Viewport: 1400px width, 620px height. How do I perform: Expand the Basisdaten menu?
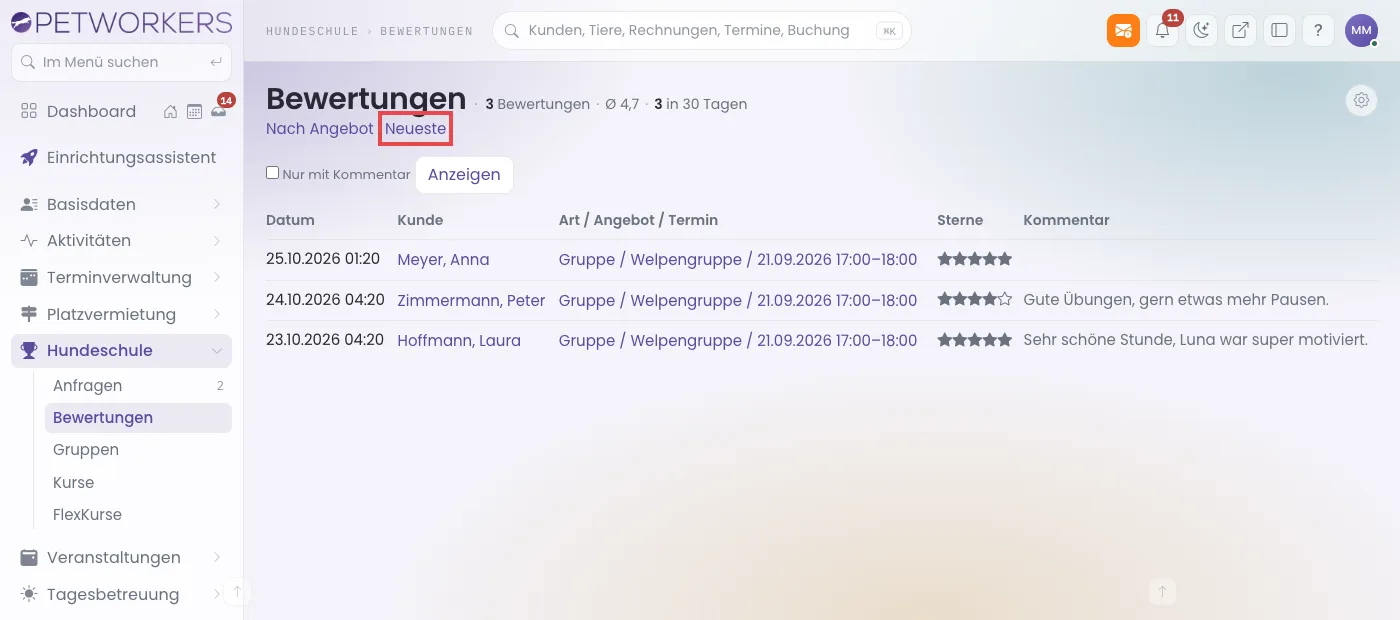[121, 204]
